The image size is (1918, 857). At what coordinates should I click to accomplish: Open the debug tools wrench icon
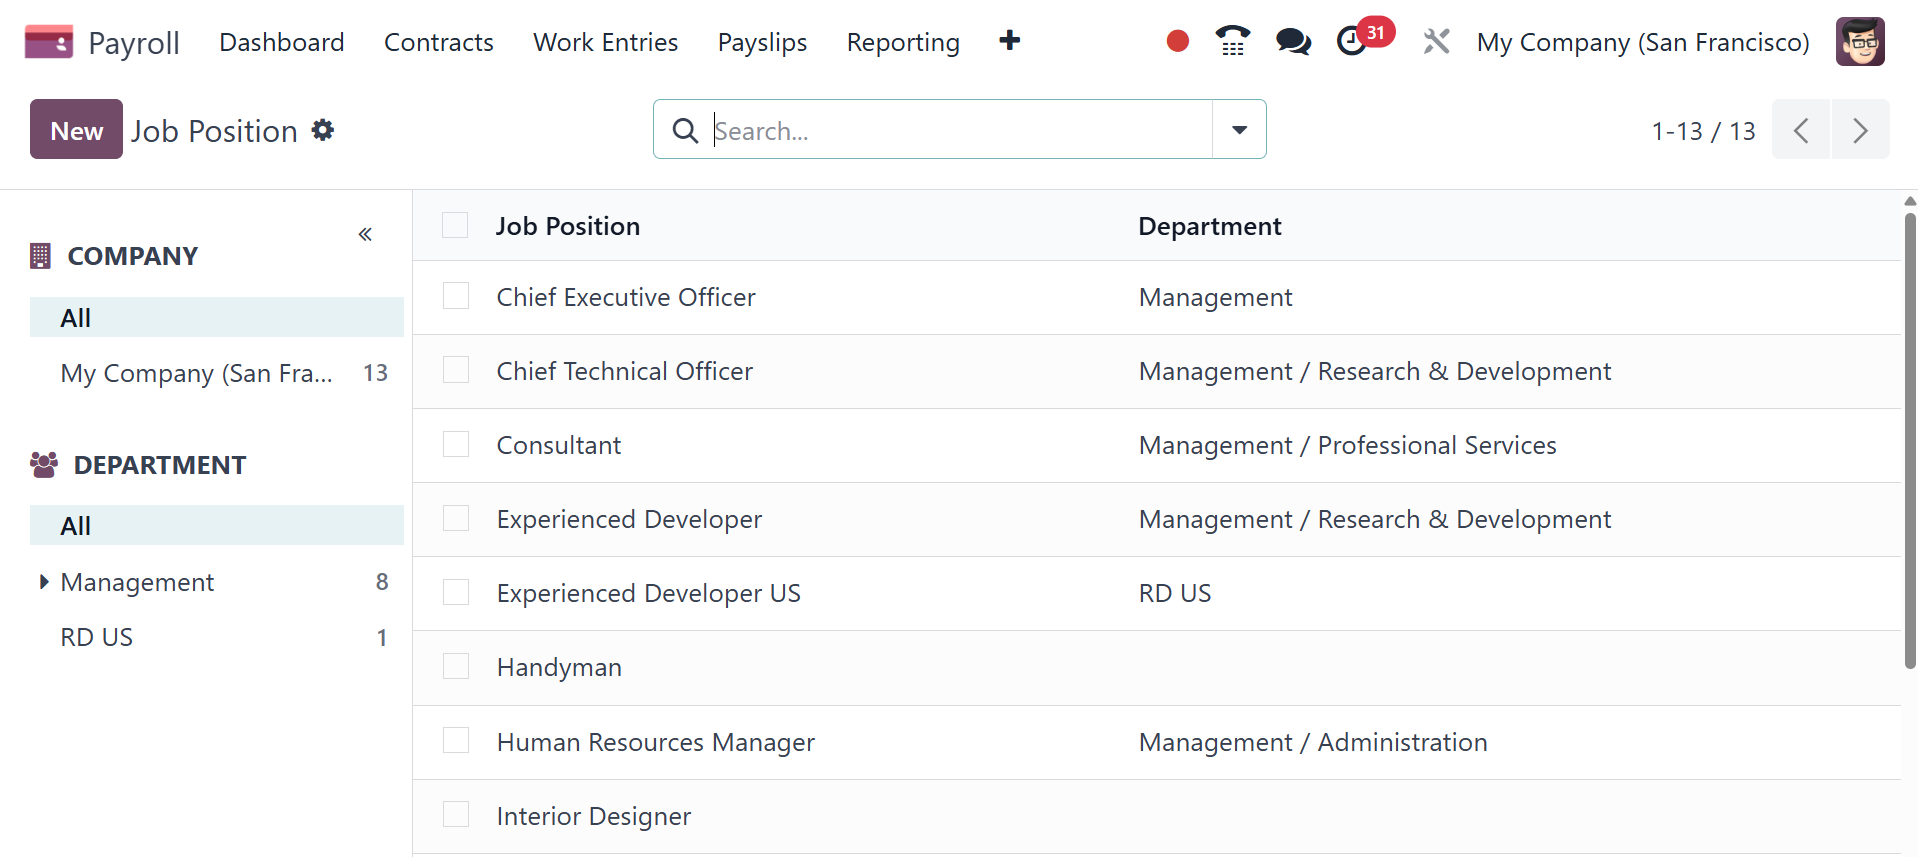click(x=1436, y=42)
